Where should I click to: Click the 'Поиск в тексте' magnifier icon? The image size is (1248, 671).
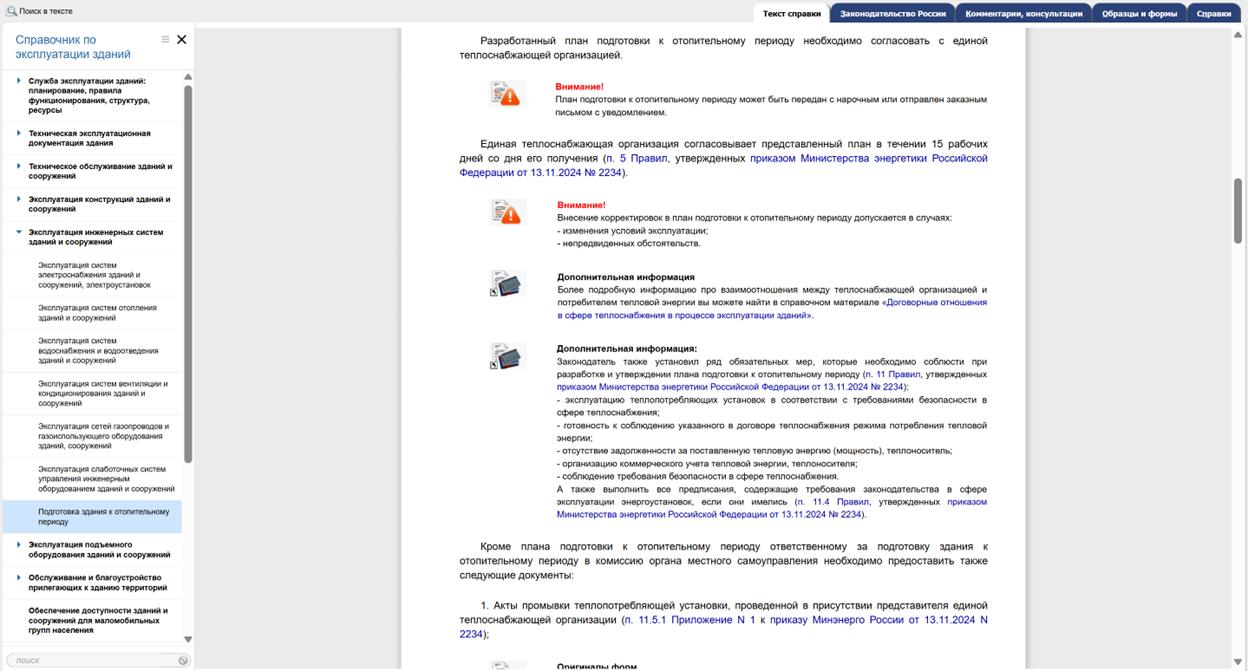12,11
